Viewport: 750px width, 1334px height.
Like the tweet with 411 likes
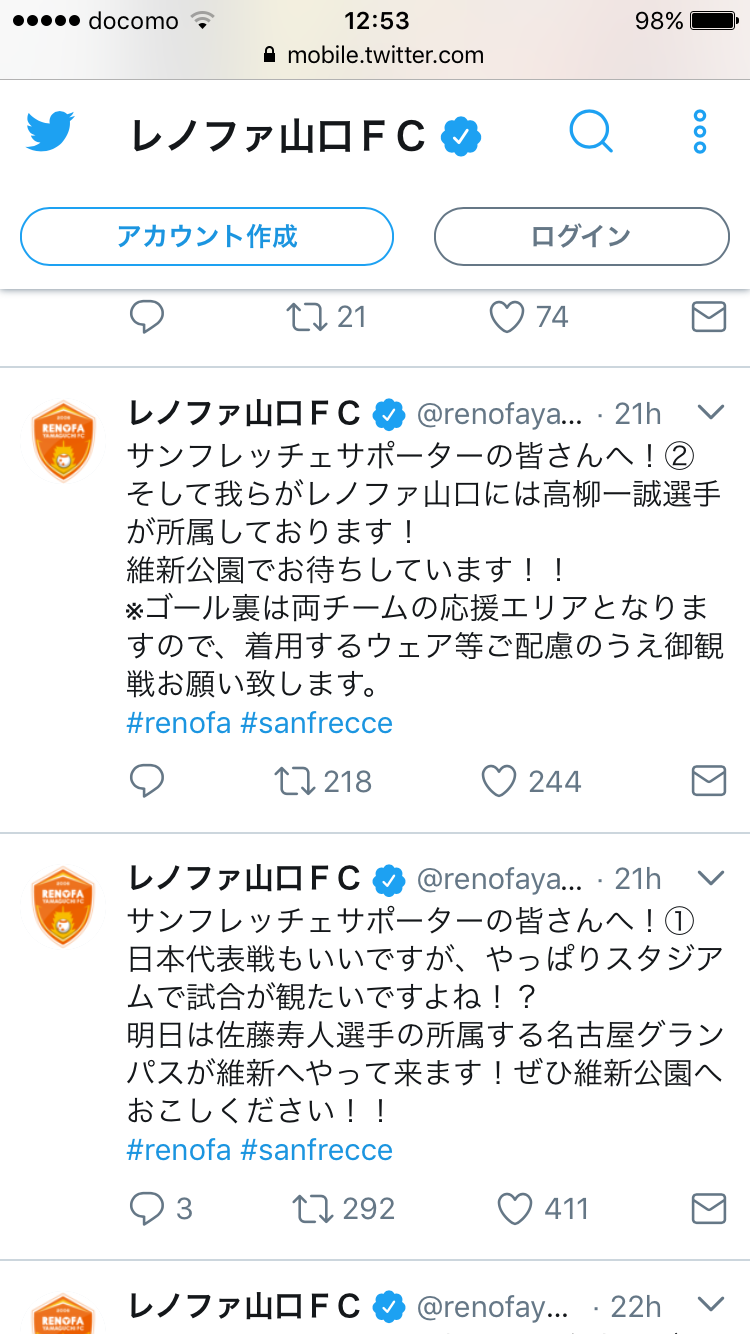coord(515,1208)
